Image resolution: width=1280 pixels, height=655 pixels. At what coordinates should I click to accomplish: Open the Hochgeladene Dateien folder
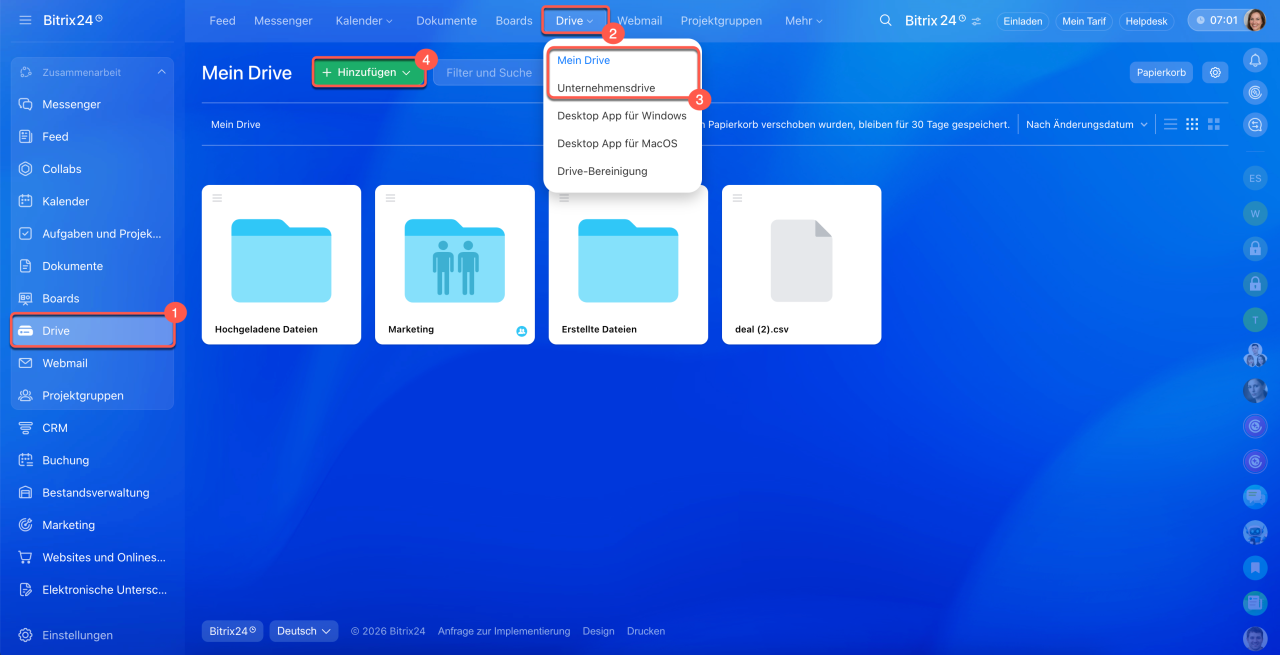coord(281,264)
